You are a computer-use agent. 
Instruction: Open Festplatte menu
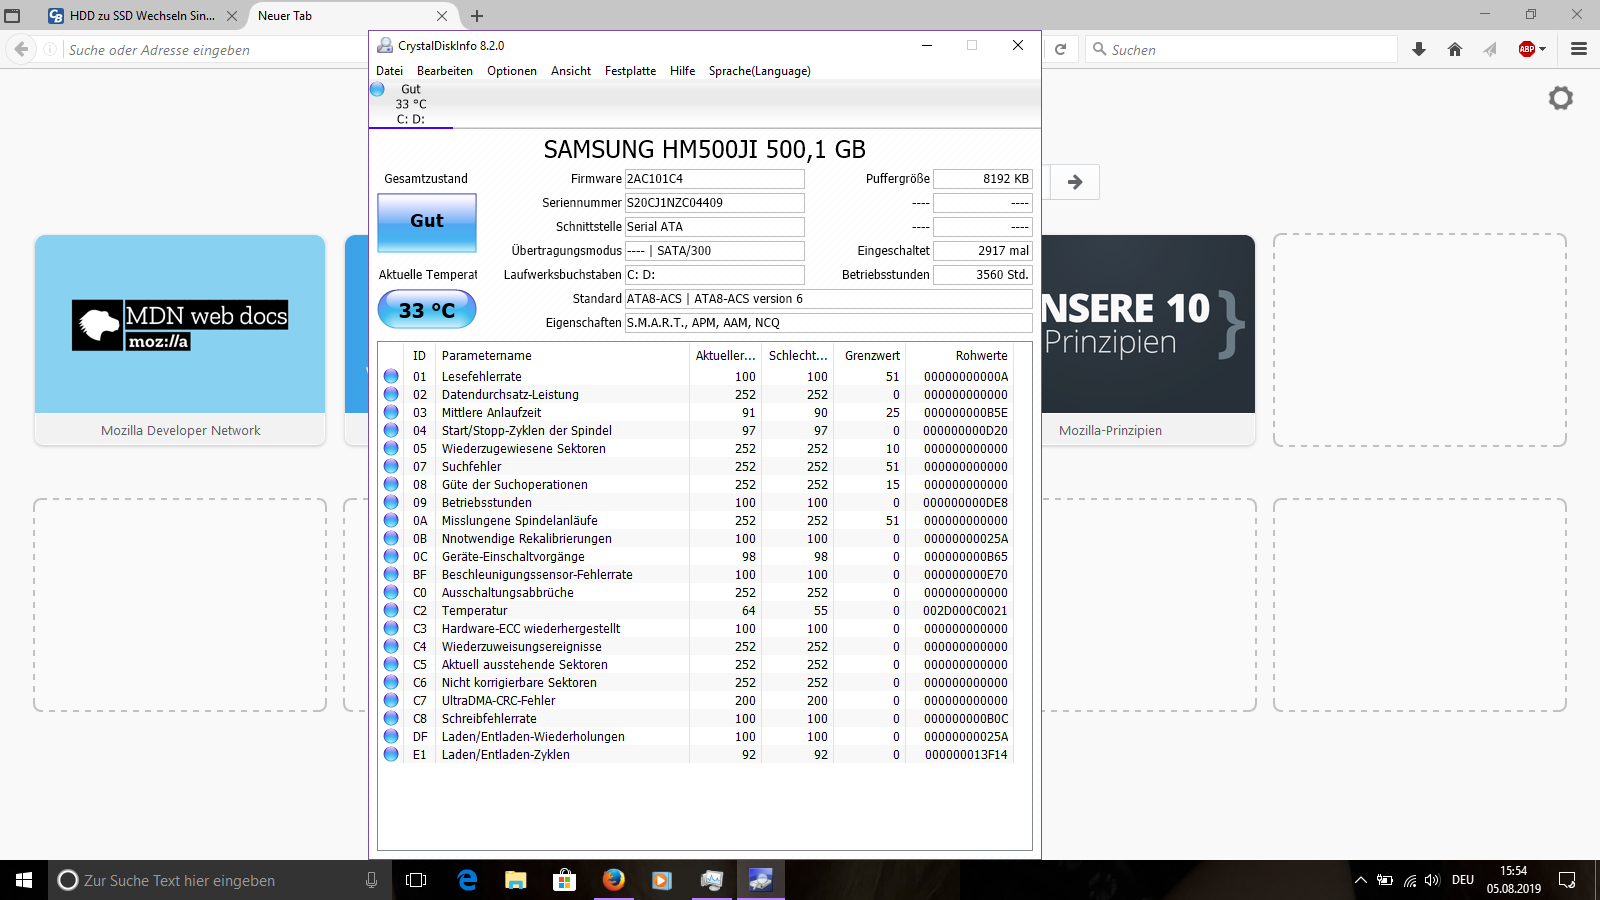pos(630,71)
